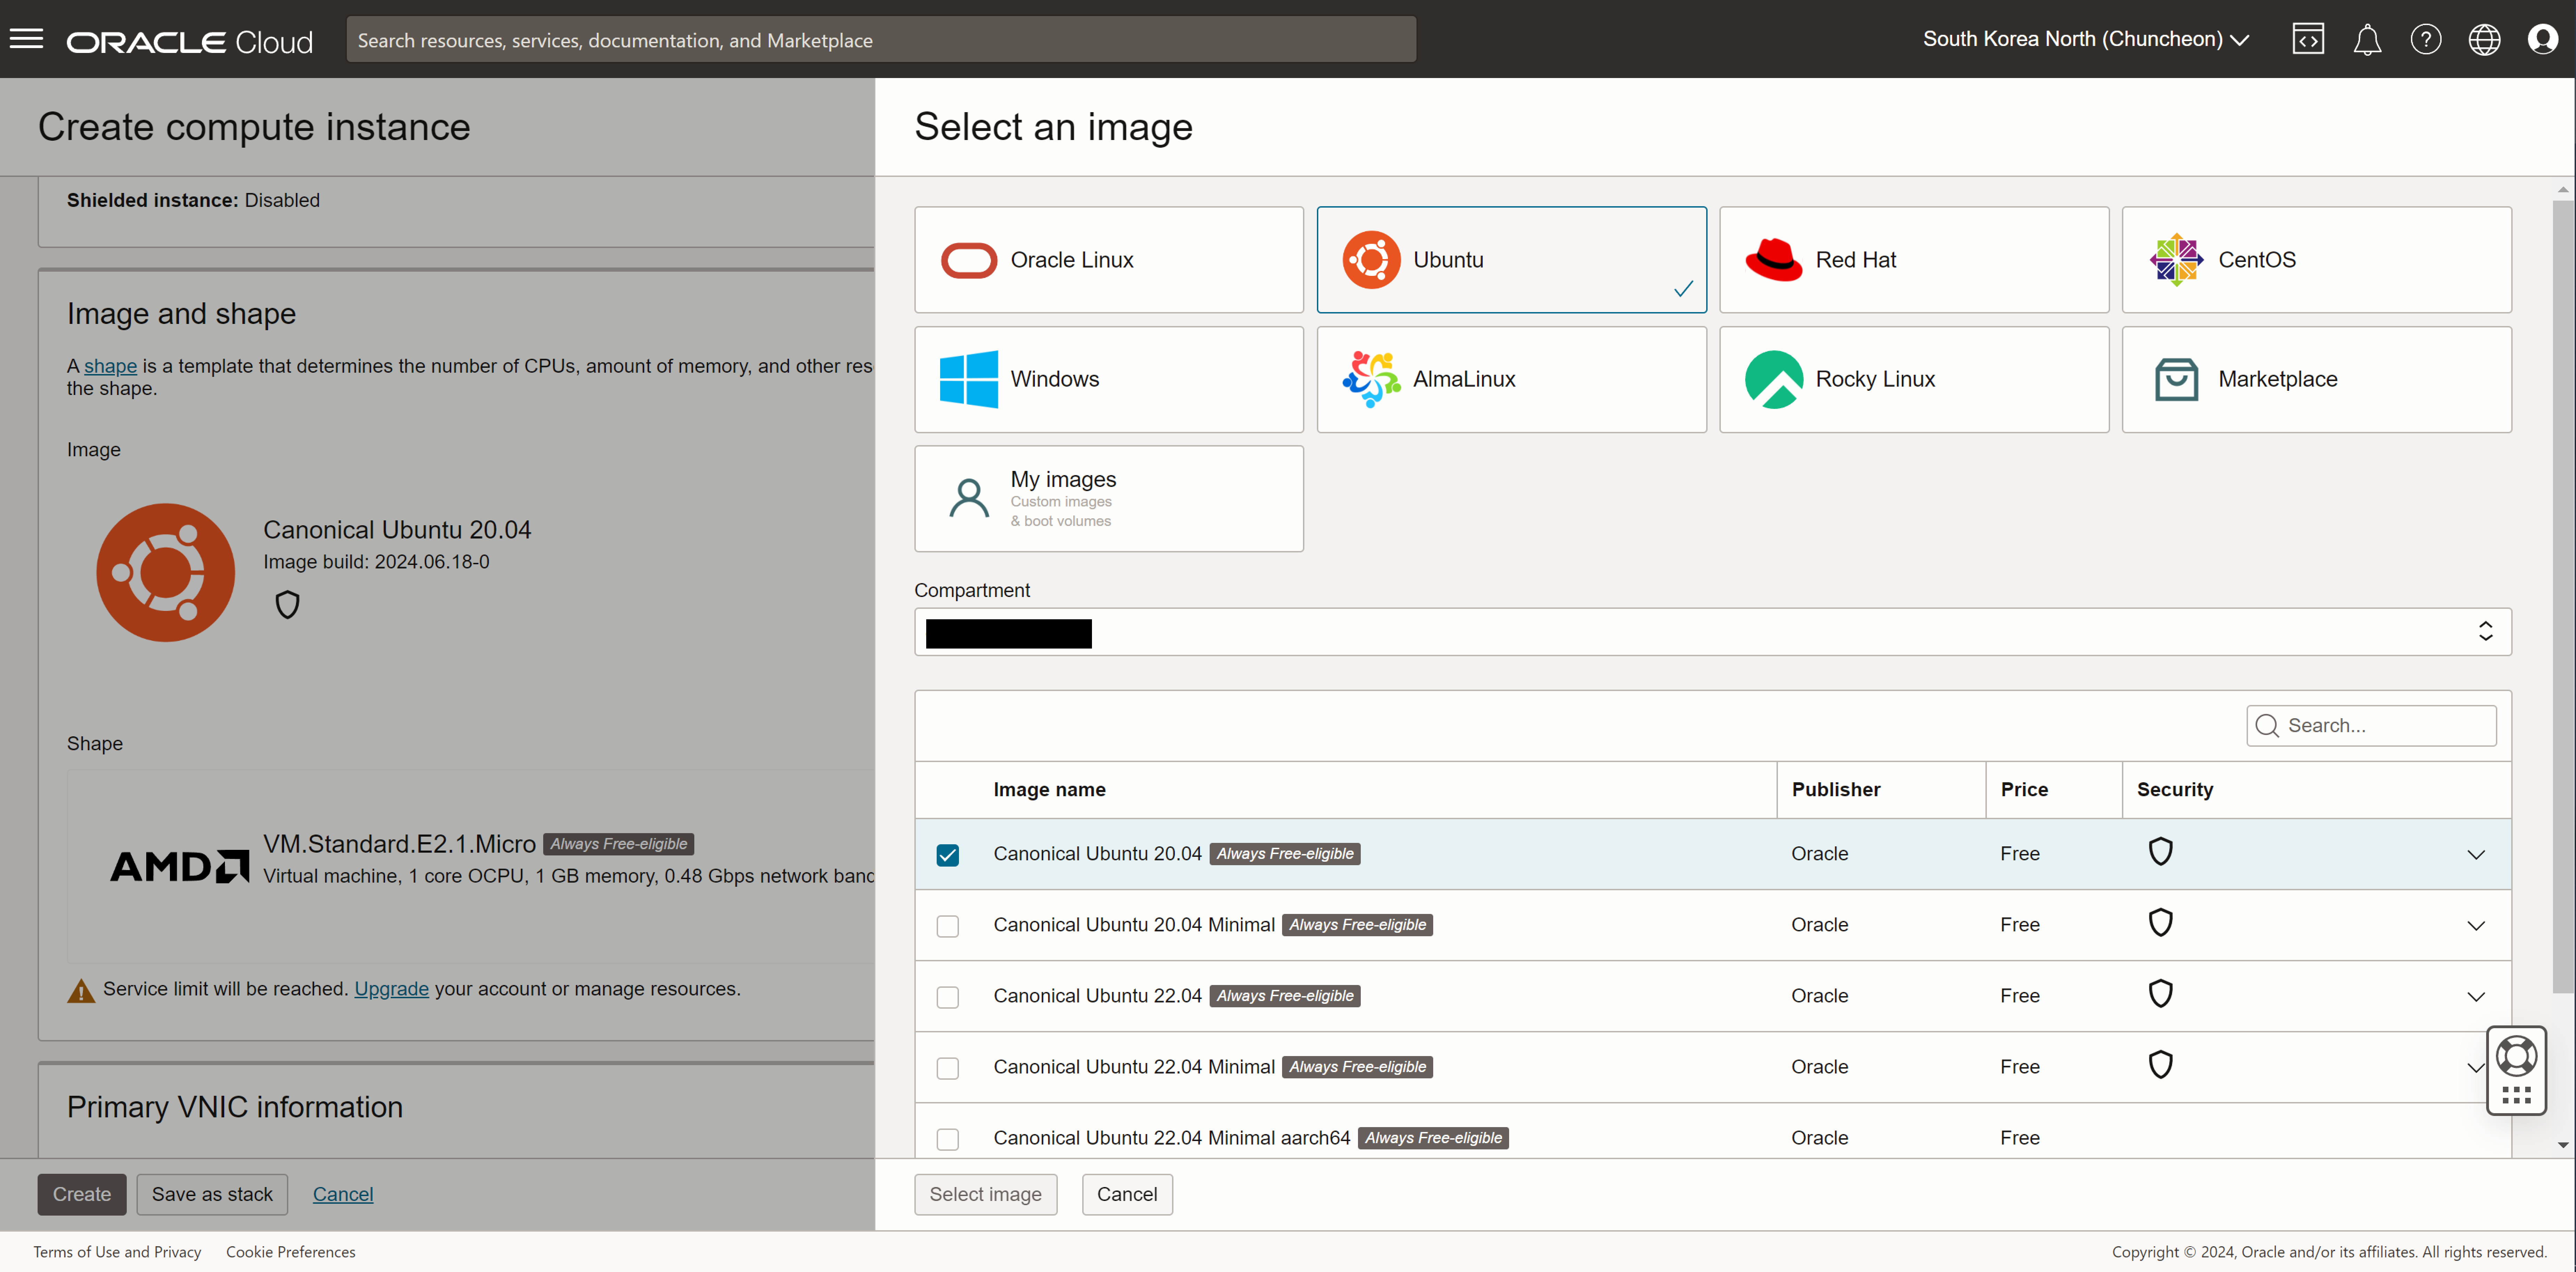The height and width of the screenshot is (1272, 2576).
Task: Click the Upgrade account link
Action: pyautogui.click(x=391, y=989)
